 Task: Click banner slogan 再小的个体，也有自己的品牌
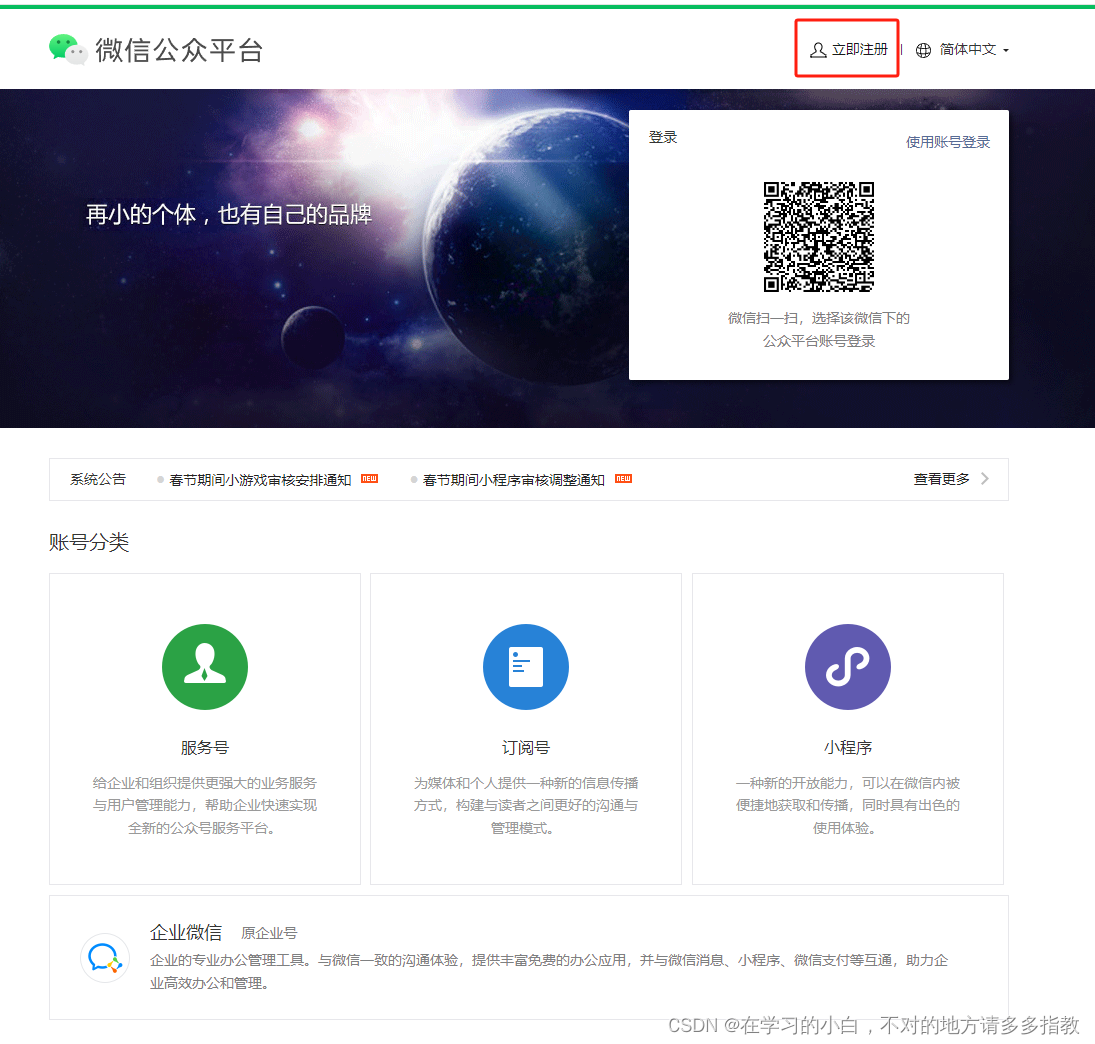(x=229, y=214)
